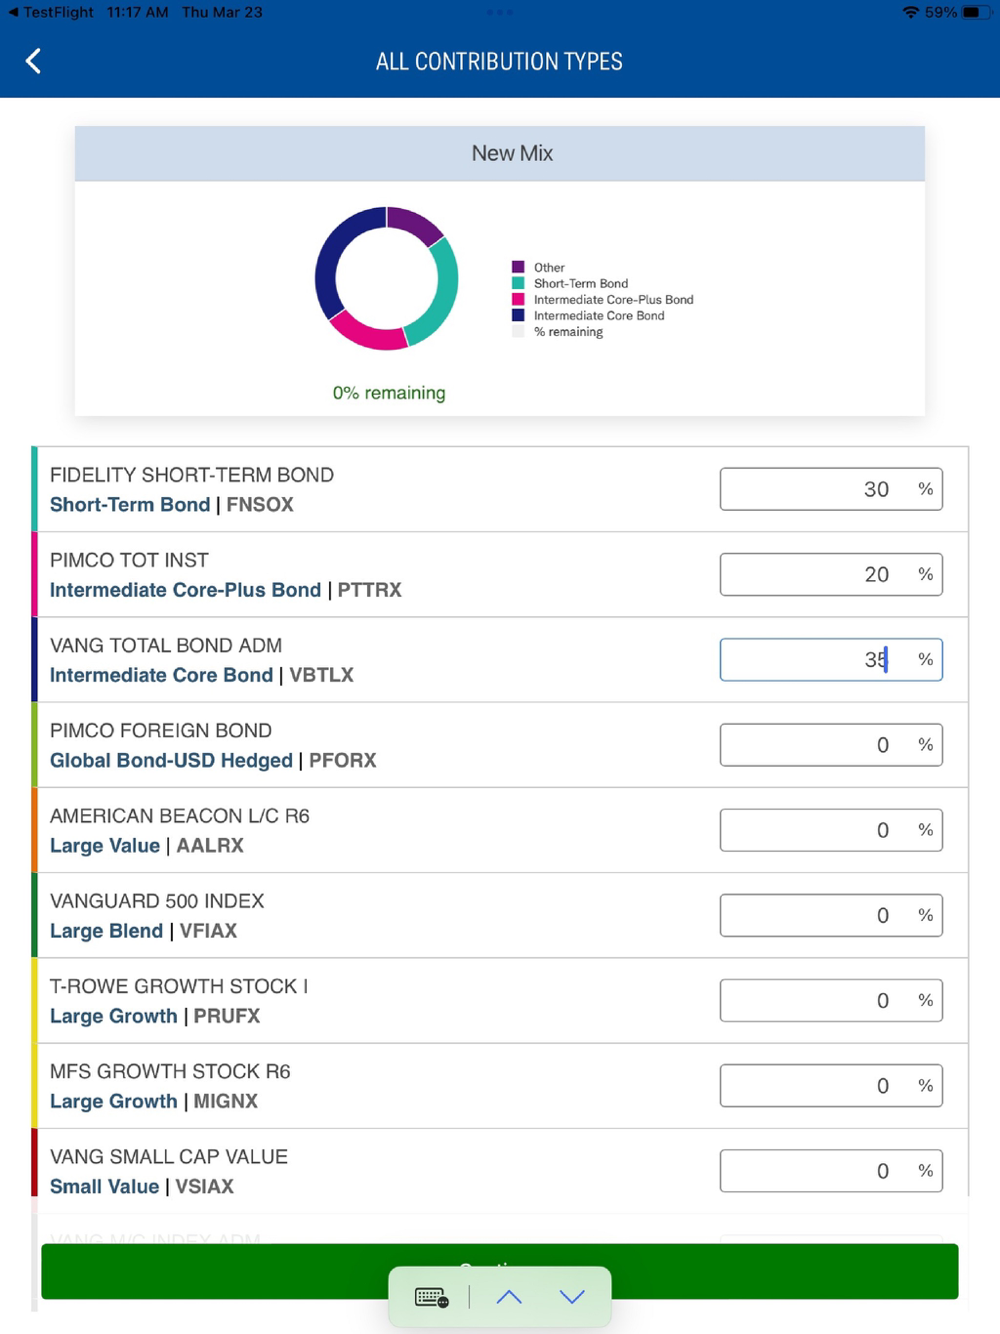The width and height of the screenshot is (1000, 1334).
Task: Tap PIMCO TOT INST fund name
Action: [x=129, y=560]
